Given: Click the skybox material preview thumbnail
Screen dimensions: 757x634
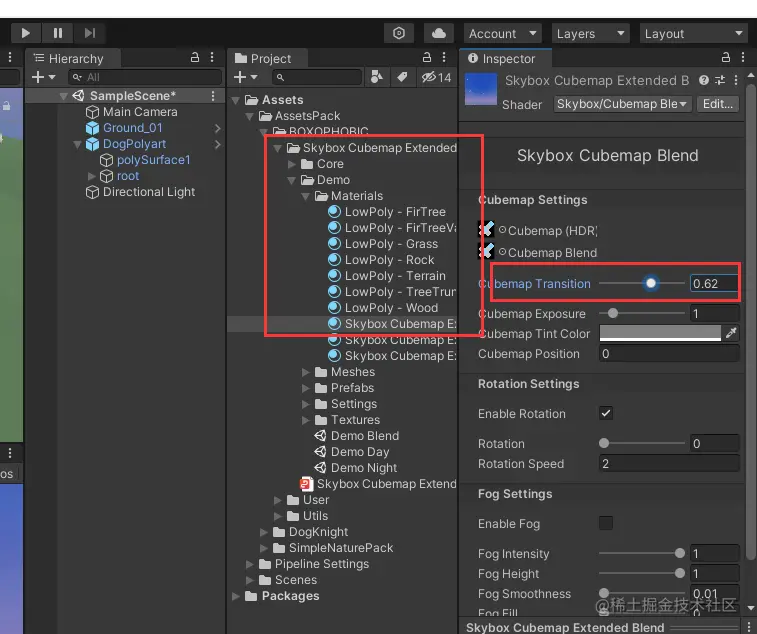Looking at the screenshot, I should click(480, 89).
